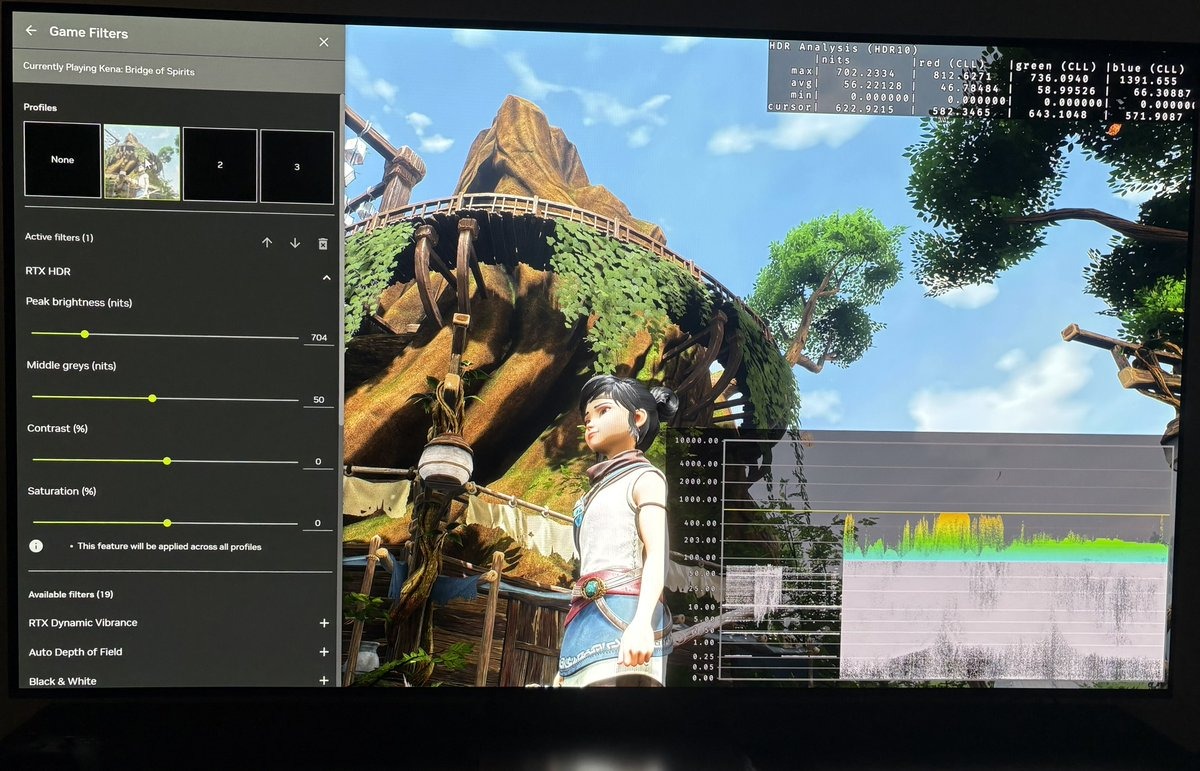Screen dimensions: 1200x771
Task: Click the RTX HDR filter title
Action: point(47,270)
